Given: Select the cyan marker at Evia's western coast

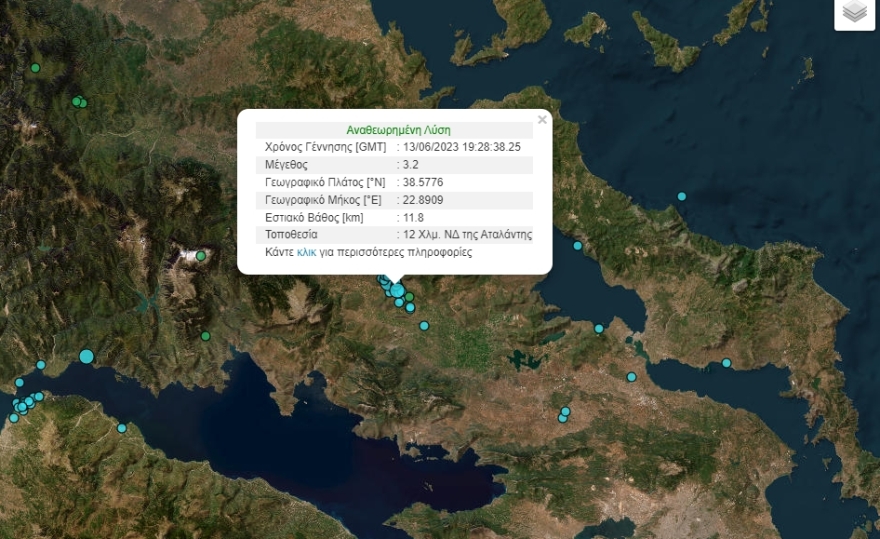Looking at the screenshot, I should point(578,245).
